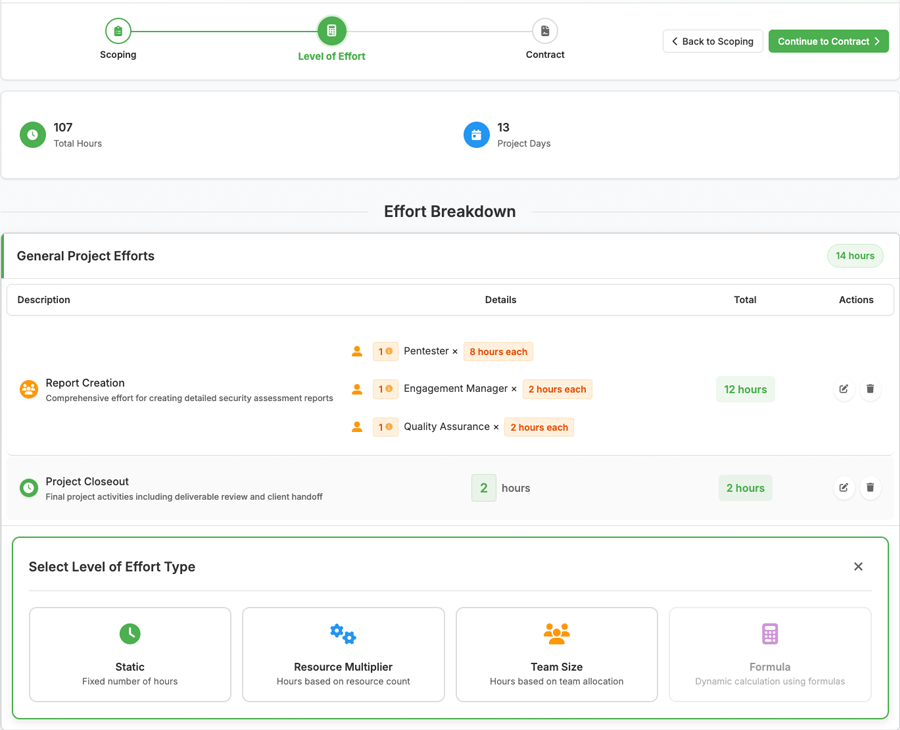Select the Formula effort type card
This screenshot has width=900, height=730.
(769, 654)
